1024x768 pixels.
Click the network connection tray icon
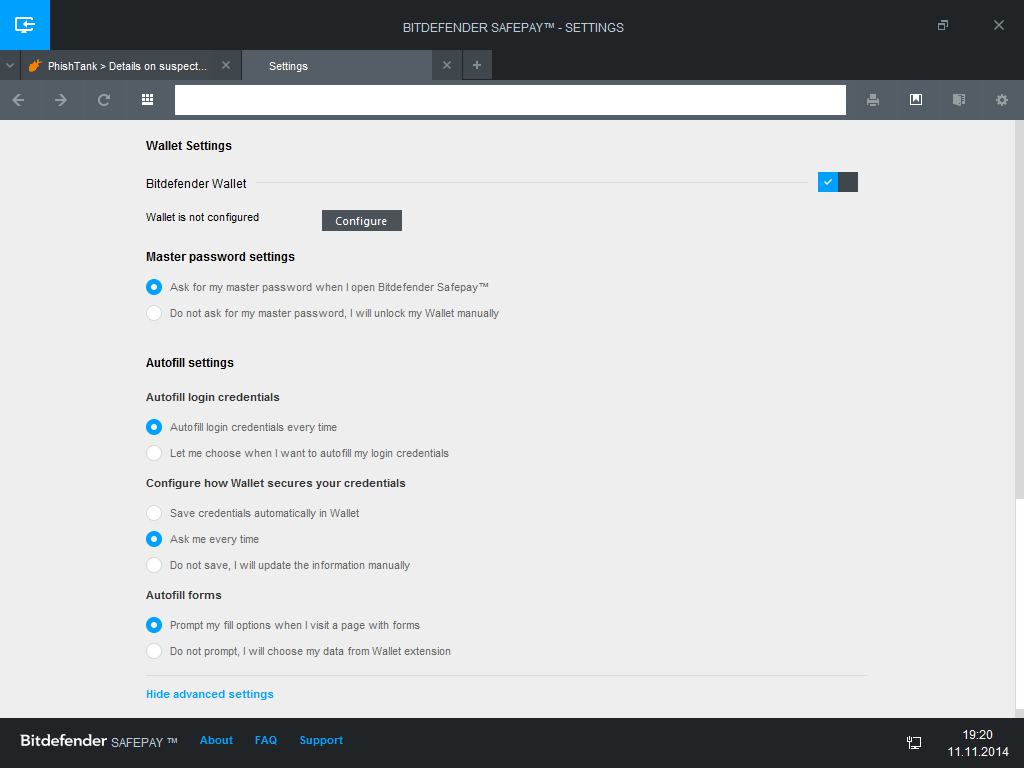pyautogui.click(x=914, y=743)
